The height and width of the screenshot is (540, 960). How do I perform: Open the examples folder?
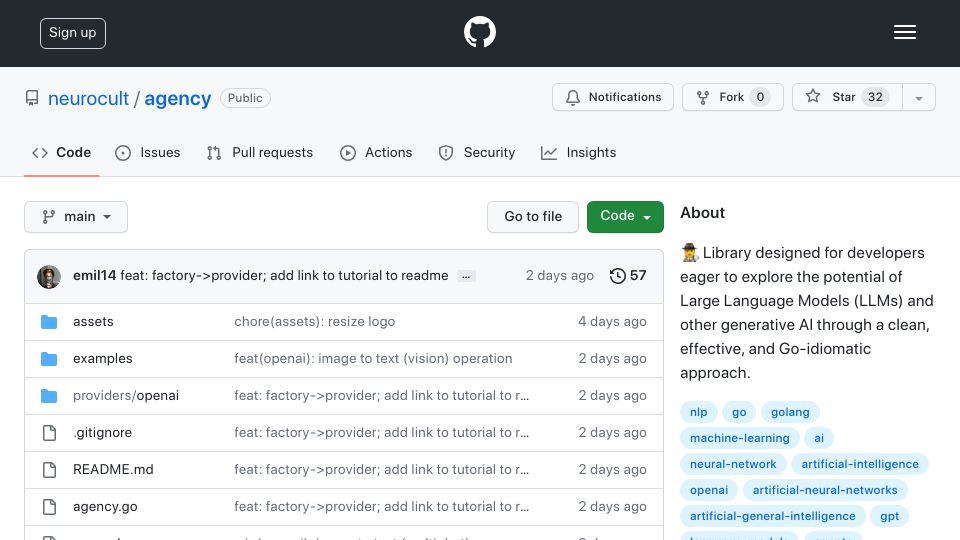point(102,359)
